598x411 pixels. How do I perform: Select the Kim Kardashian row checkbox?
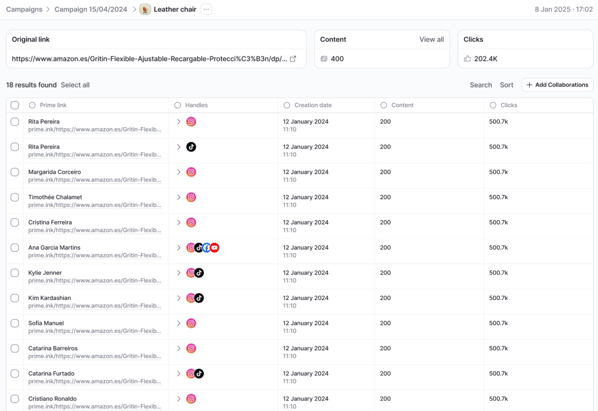pyautogui.click(x=15, y=298)
